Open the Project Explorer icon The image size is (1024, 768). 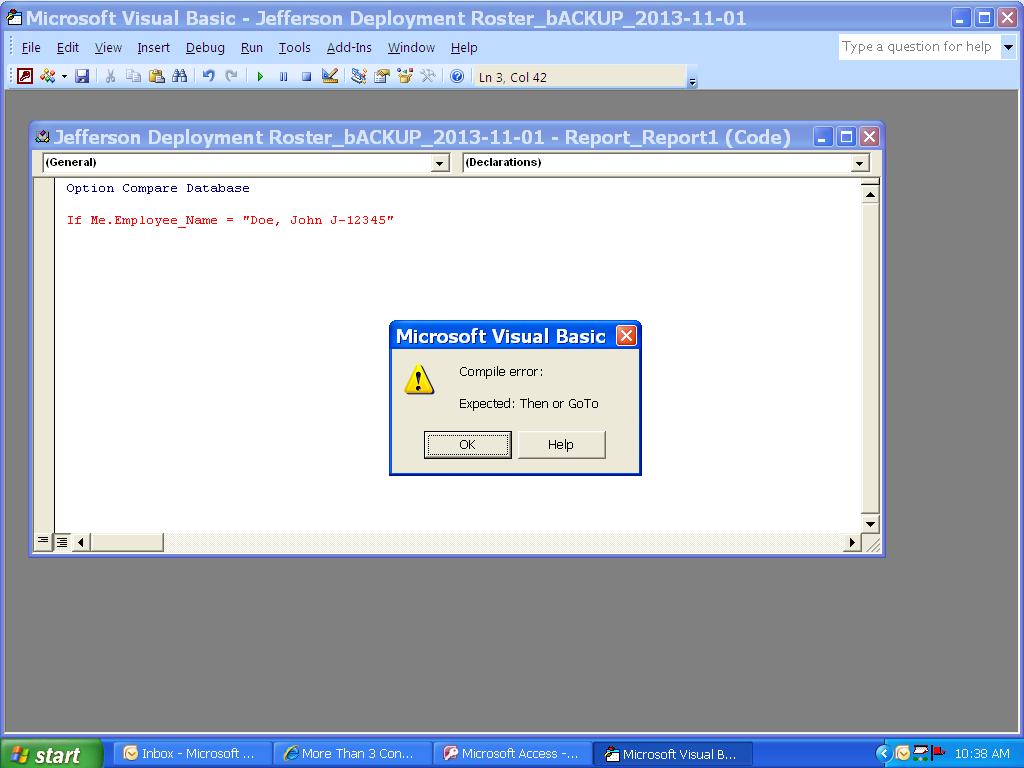(x=359, y=76)
